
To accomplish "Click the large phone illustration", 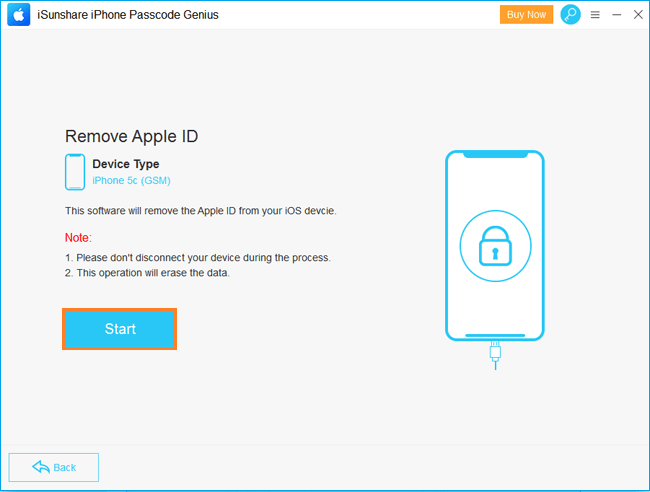I will click(x=495, y=246).
